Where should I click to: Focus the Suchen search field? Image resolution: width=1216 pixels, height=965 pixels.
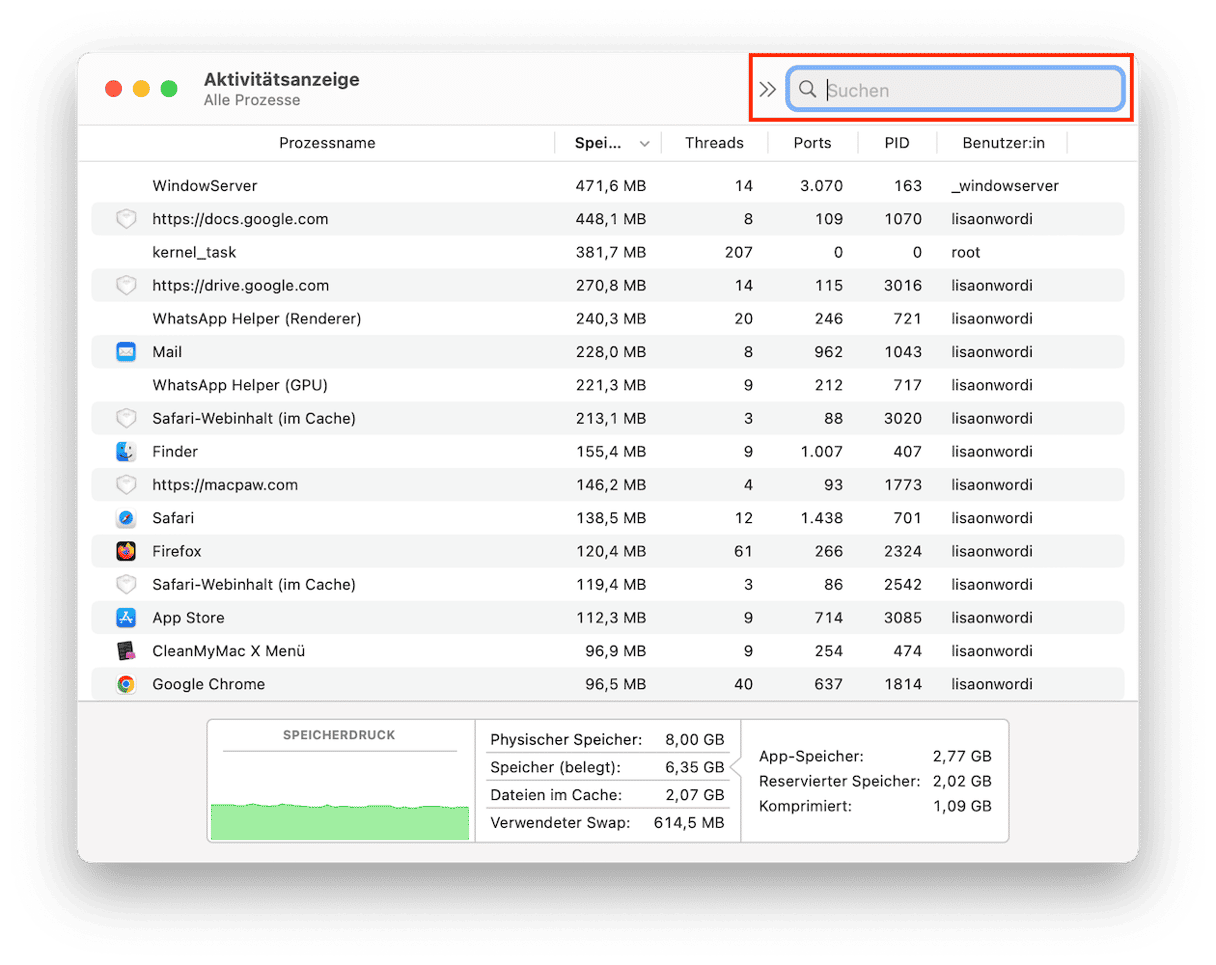click(956, 89)
